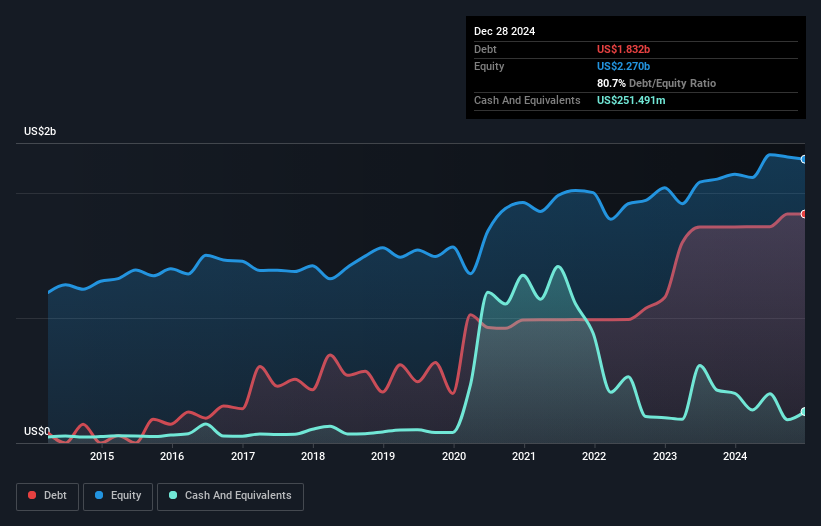
Task: Click the blue Equity legend dot
Action: (101, 496)
